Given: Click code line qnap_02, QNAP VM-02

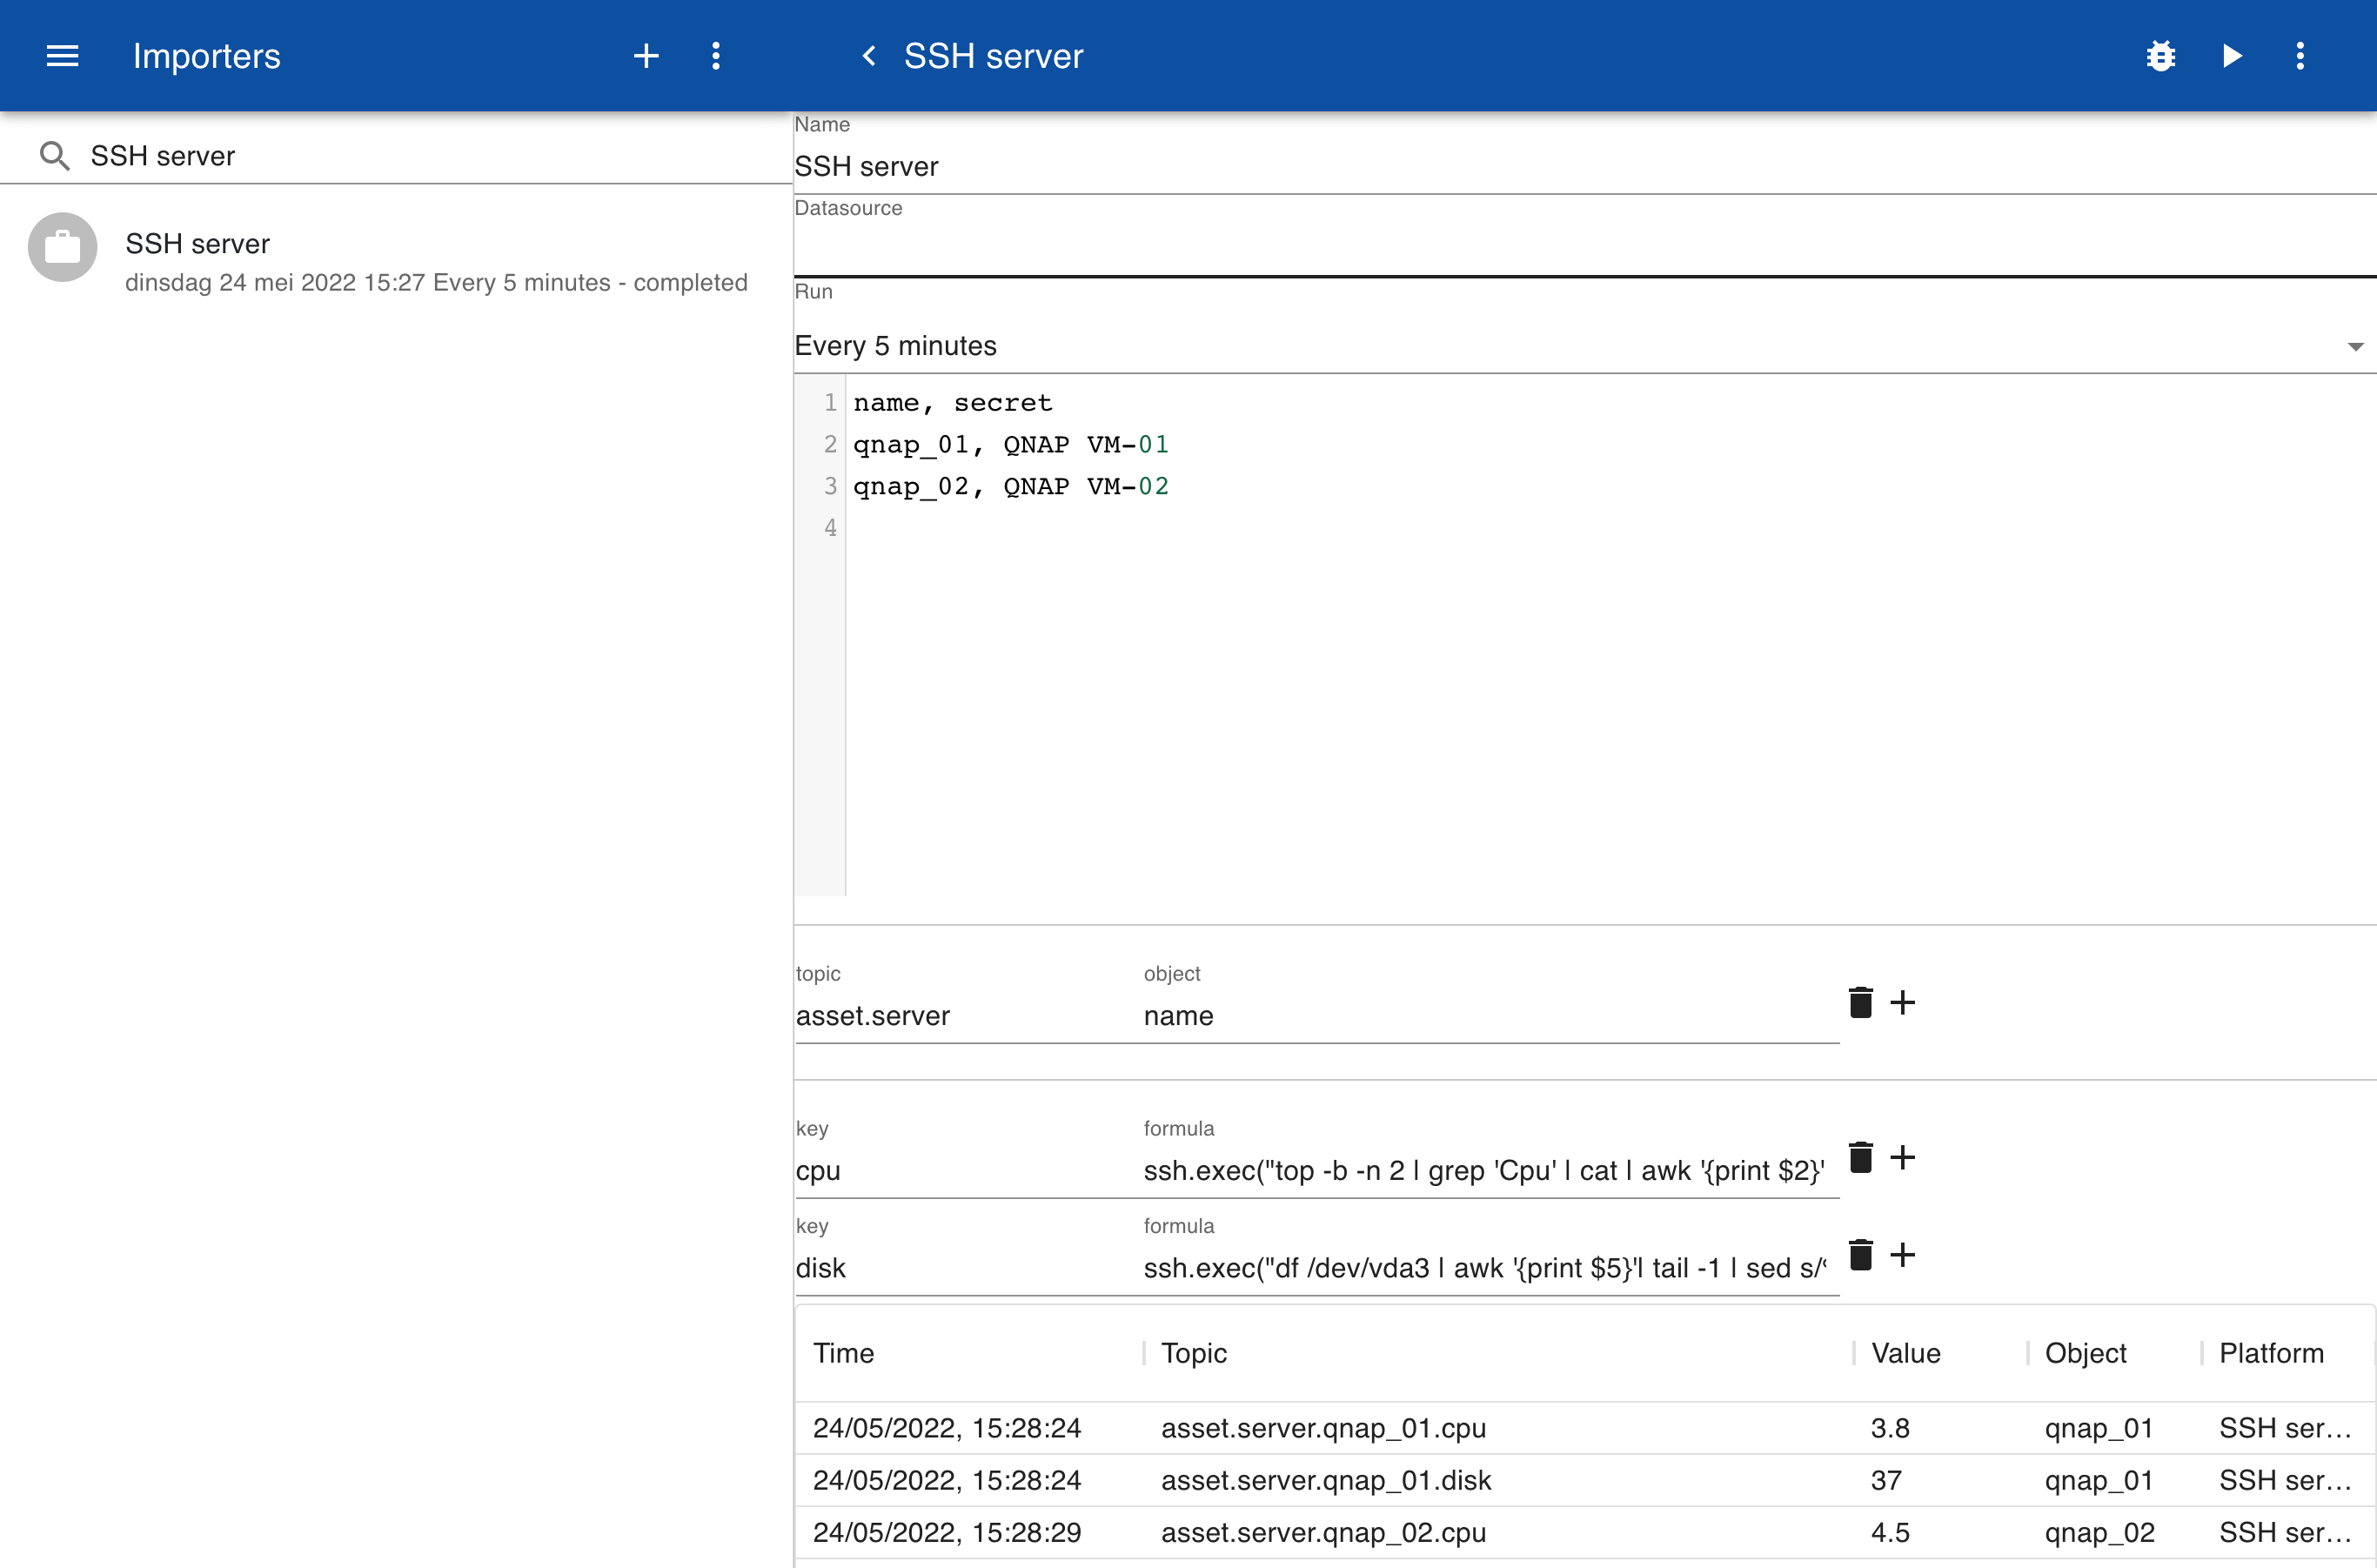Looking at the screenshot, I should pos(1010,487).
